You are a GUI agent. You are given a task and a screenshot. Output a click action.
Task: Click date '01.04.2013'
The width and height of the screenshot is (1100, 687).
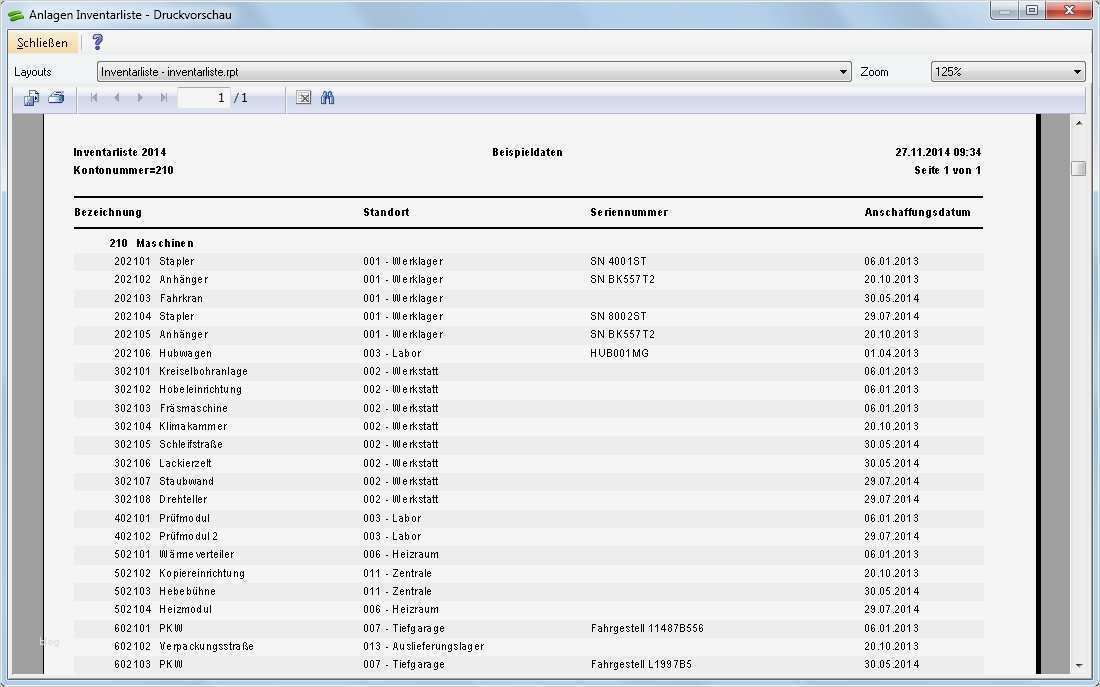892,353
